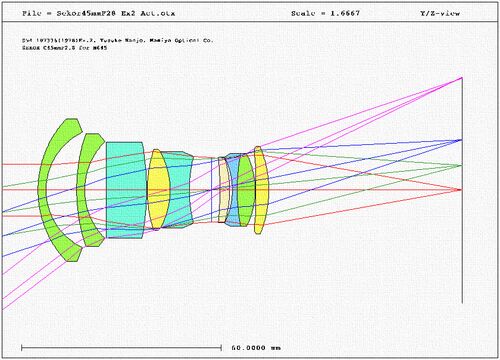
Task: Click the vertical aperture stop line
Action: point(211,190)
